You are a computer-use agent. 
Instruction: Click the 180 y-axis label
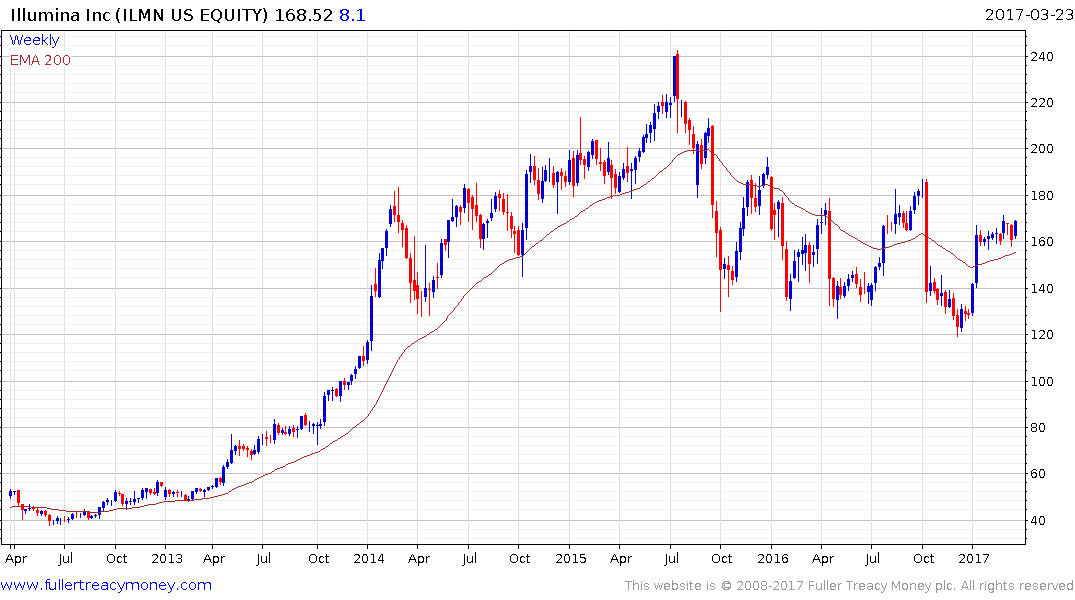click(x=1042, y=195)
